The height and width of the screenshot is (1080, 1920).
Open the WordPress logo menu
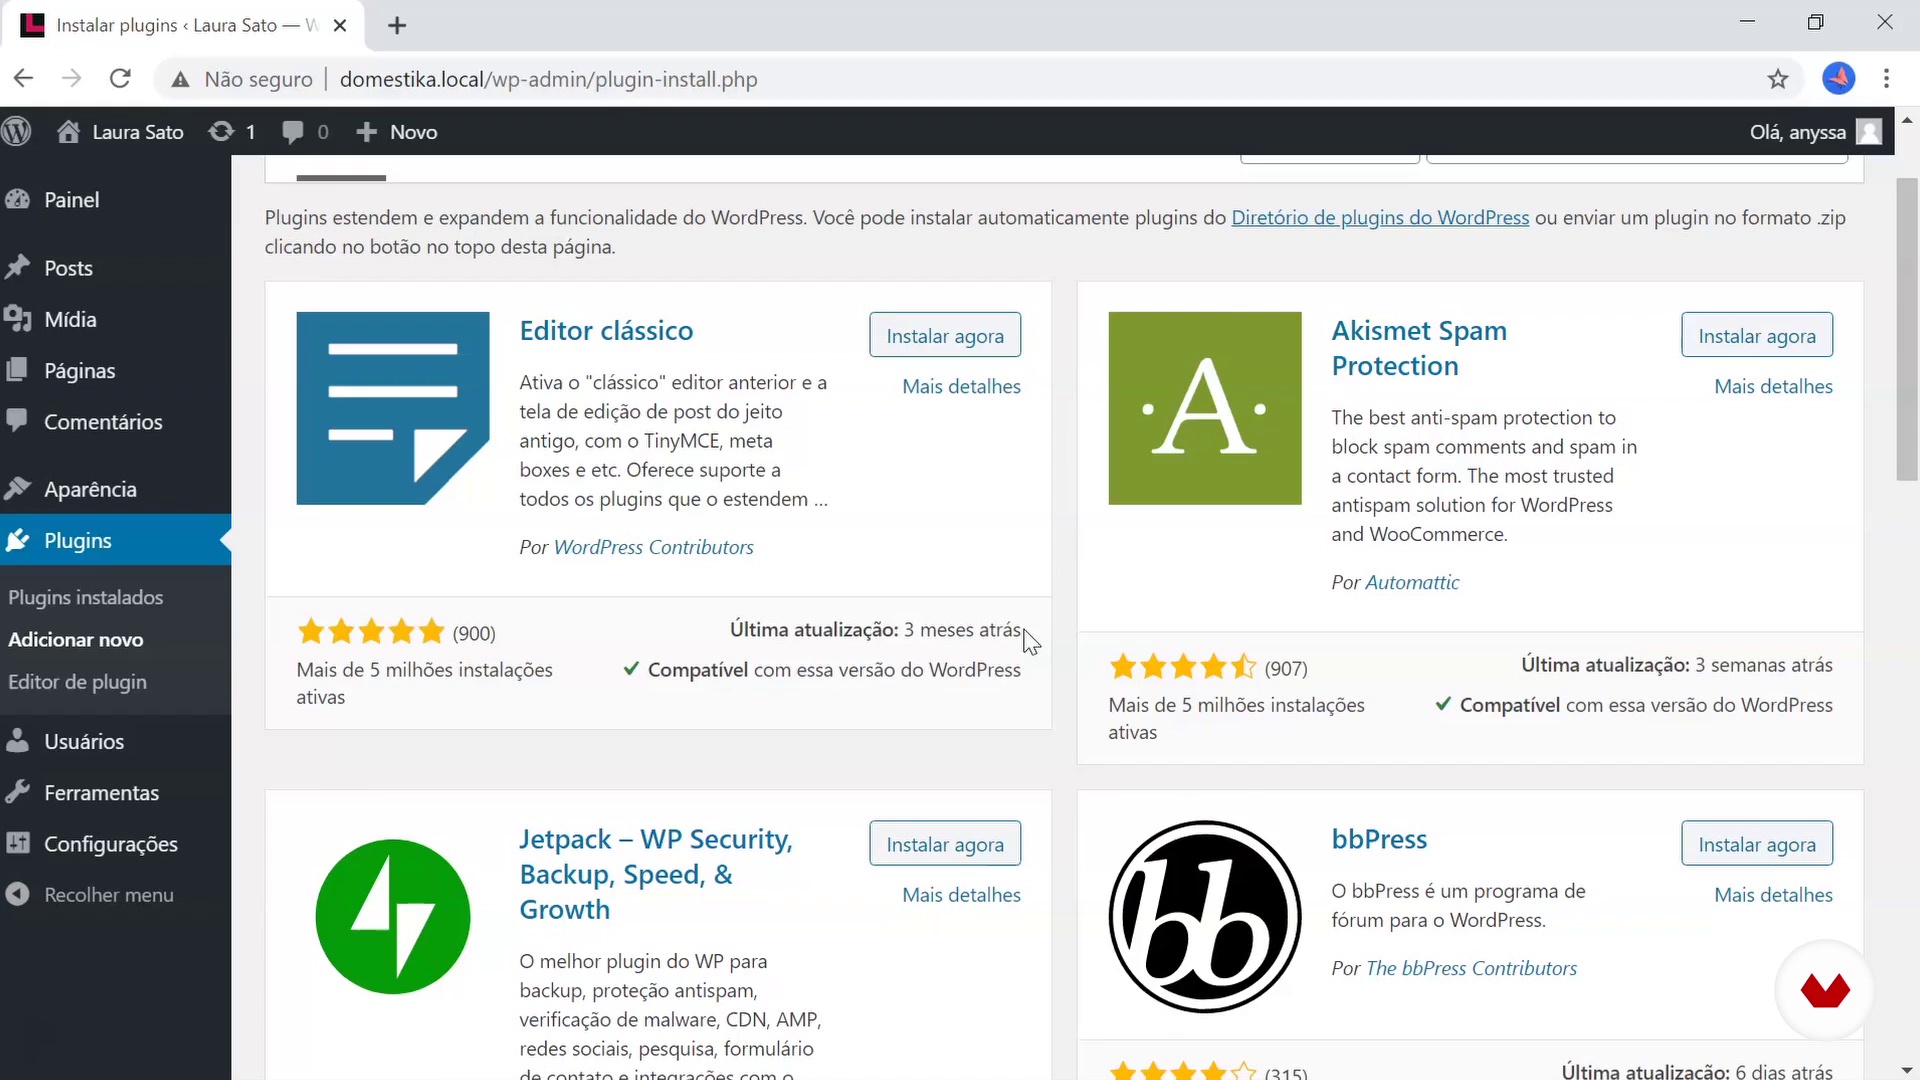17,131
